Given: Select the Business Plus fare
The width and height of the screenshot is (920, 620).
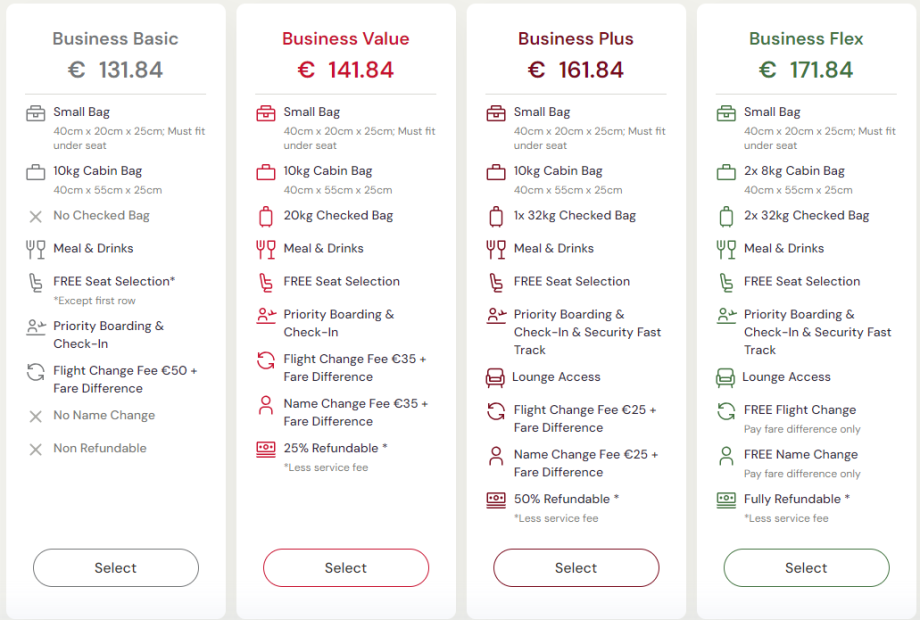Looking at the screenshot, I should click(576, 567).
